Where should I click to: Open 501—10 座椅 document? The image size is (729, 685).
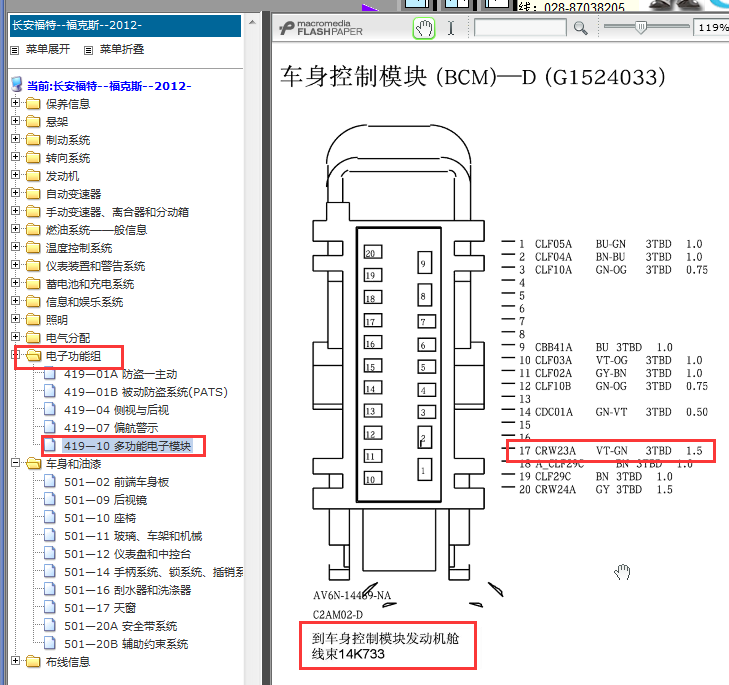pyautogui.click(x=100, y=519)
